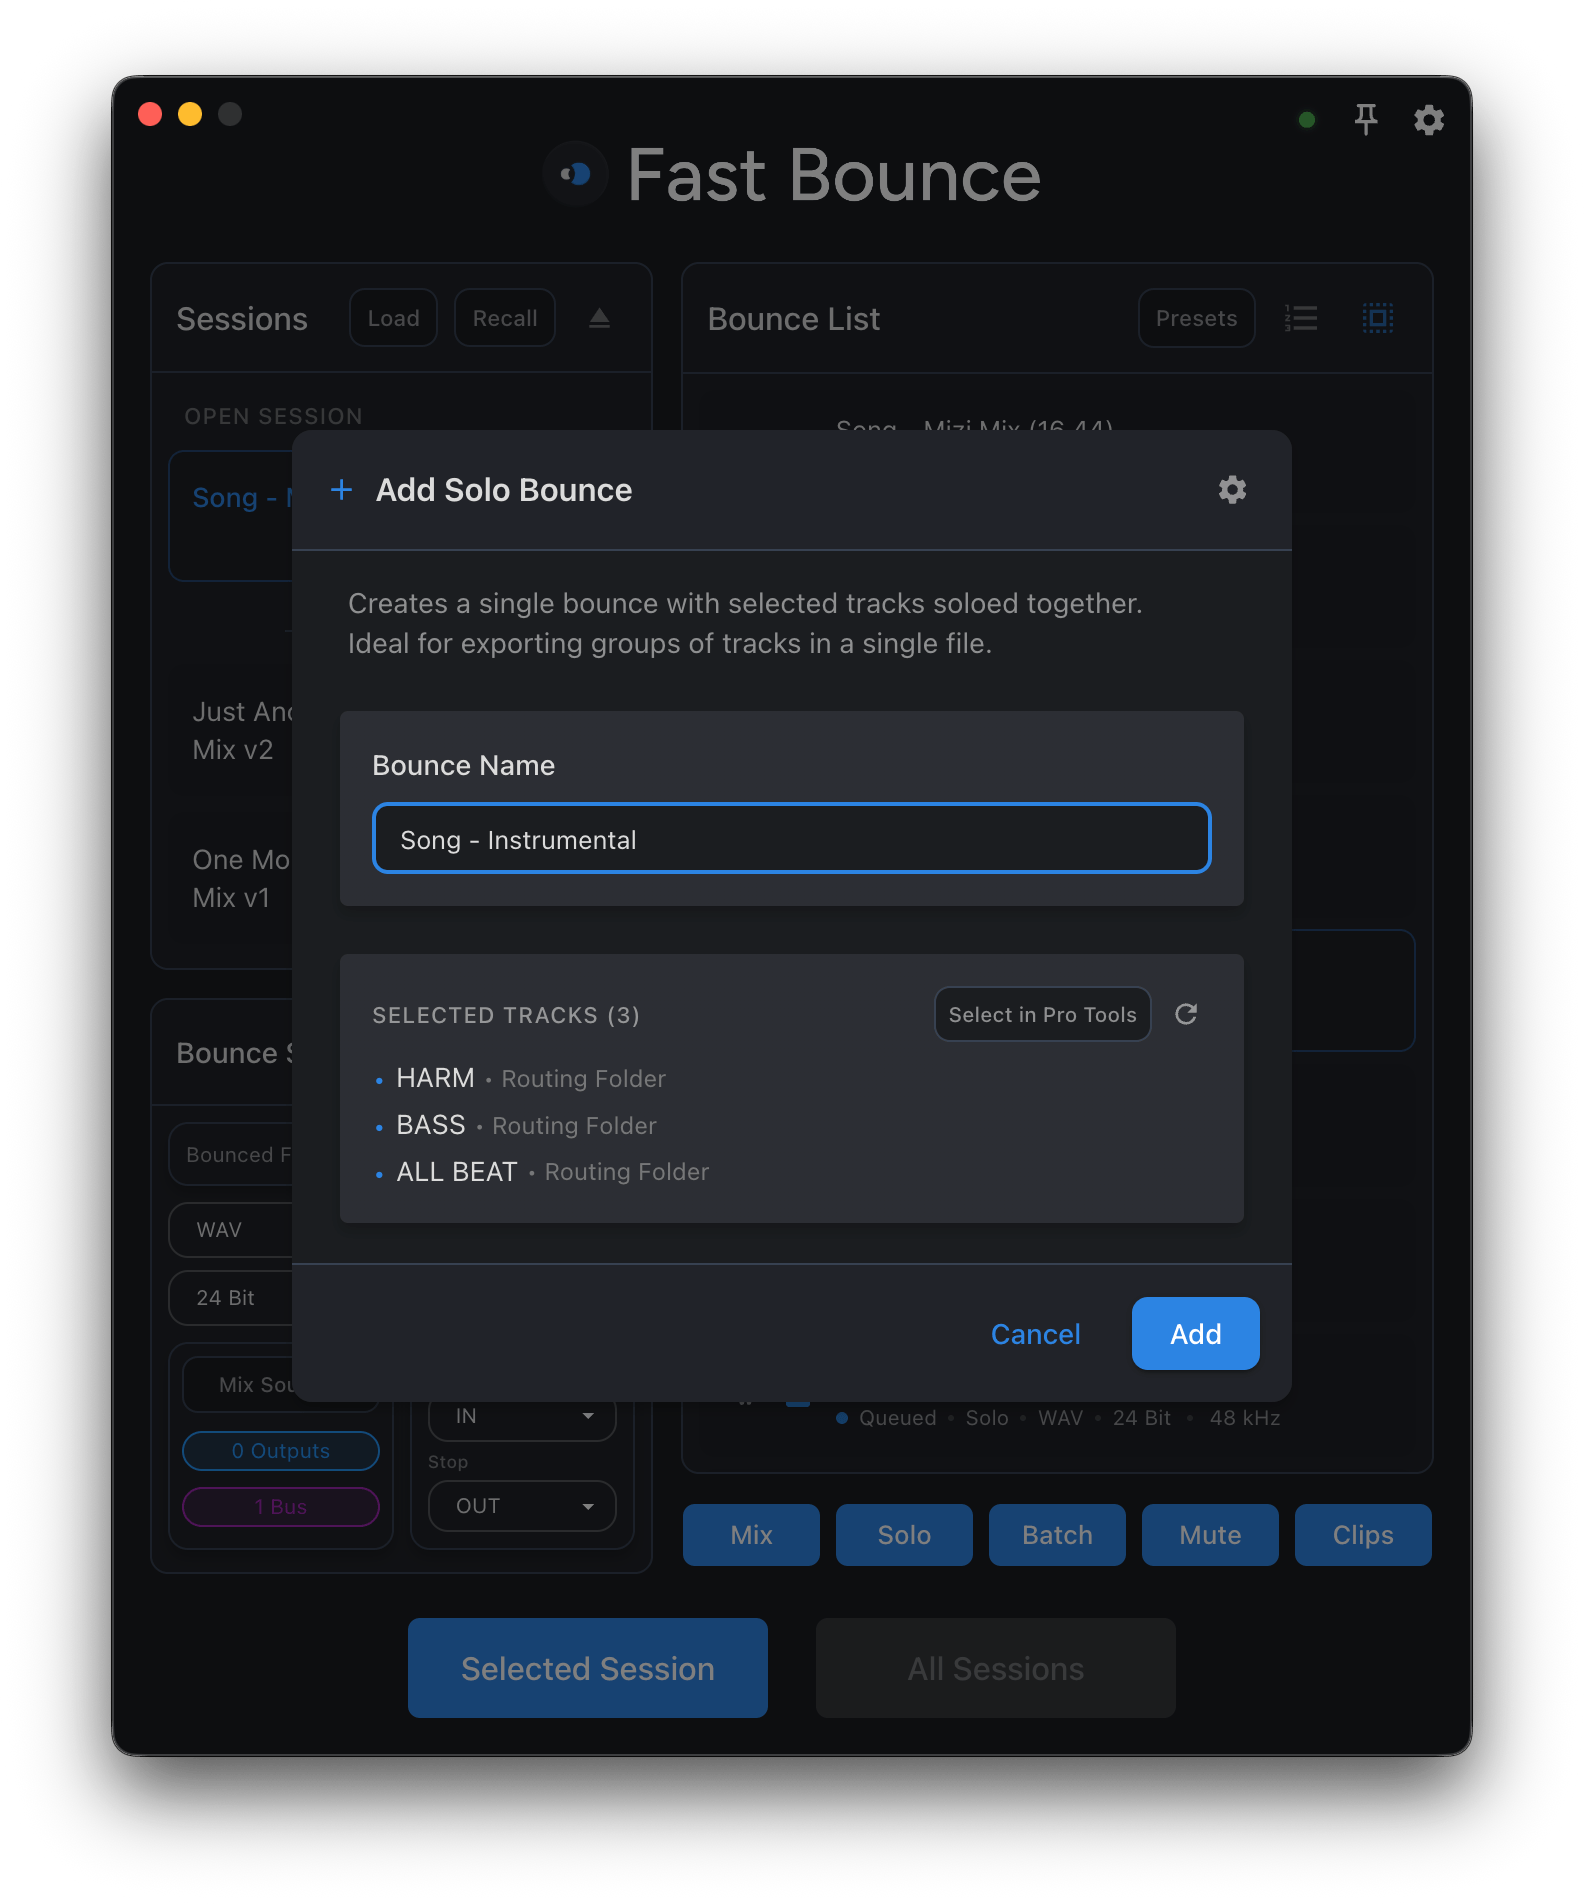Click the eject triangle icon in Sessions

point(599,318)
